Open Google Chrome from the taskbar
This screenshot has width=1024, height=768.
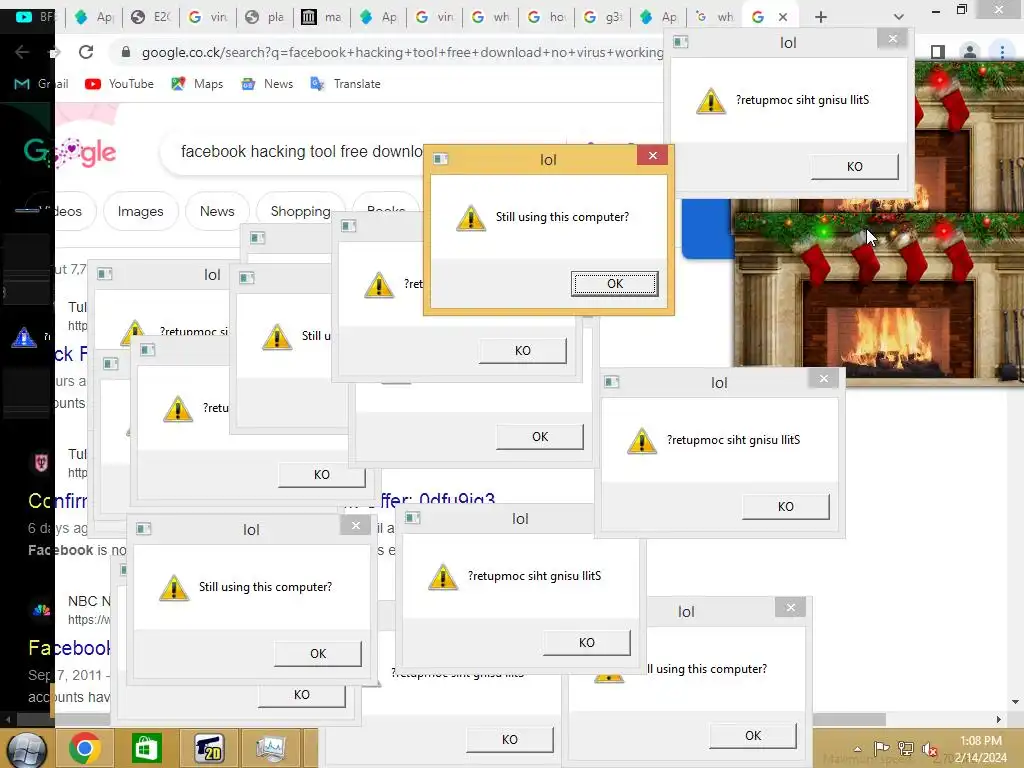point(84,748)
